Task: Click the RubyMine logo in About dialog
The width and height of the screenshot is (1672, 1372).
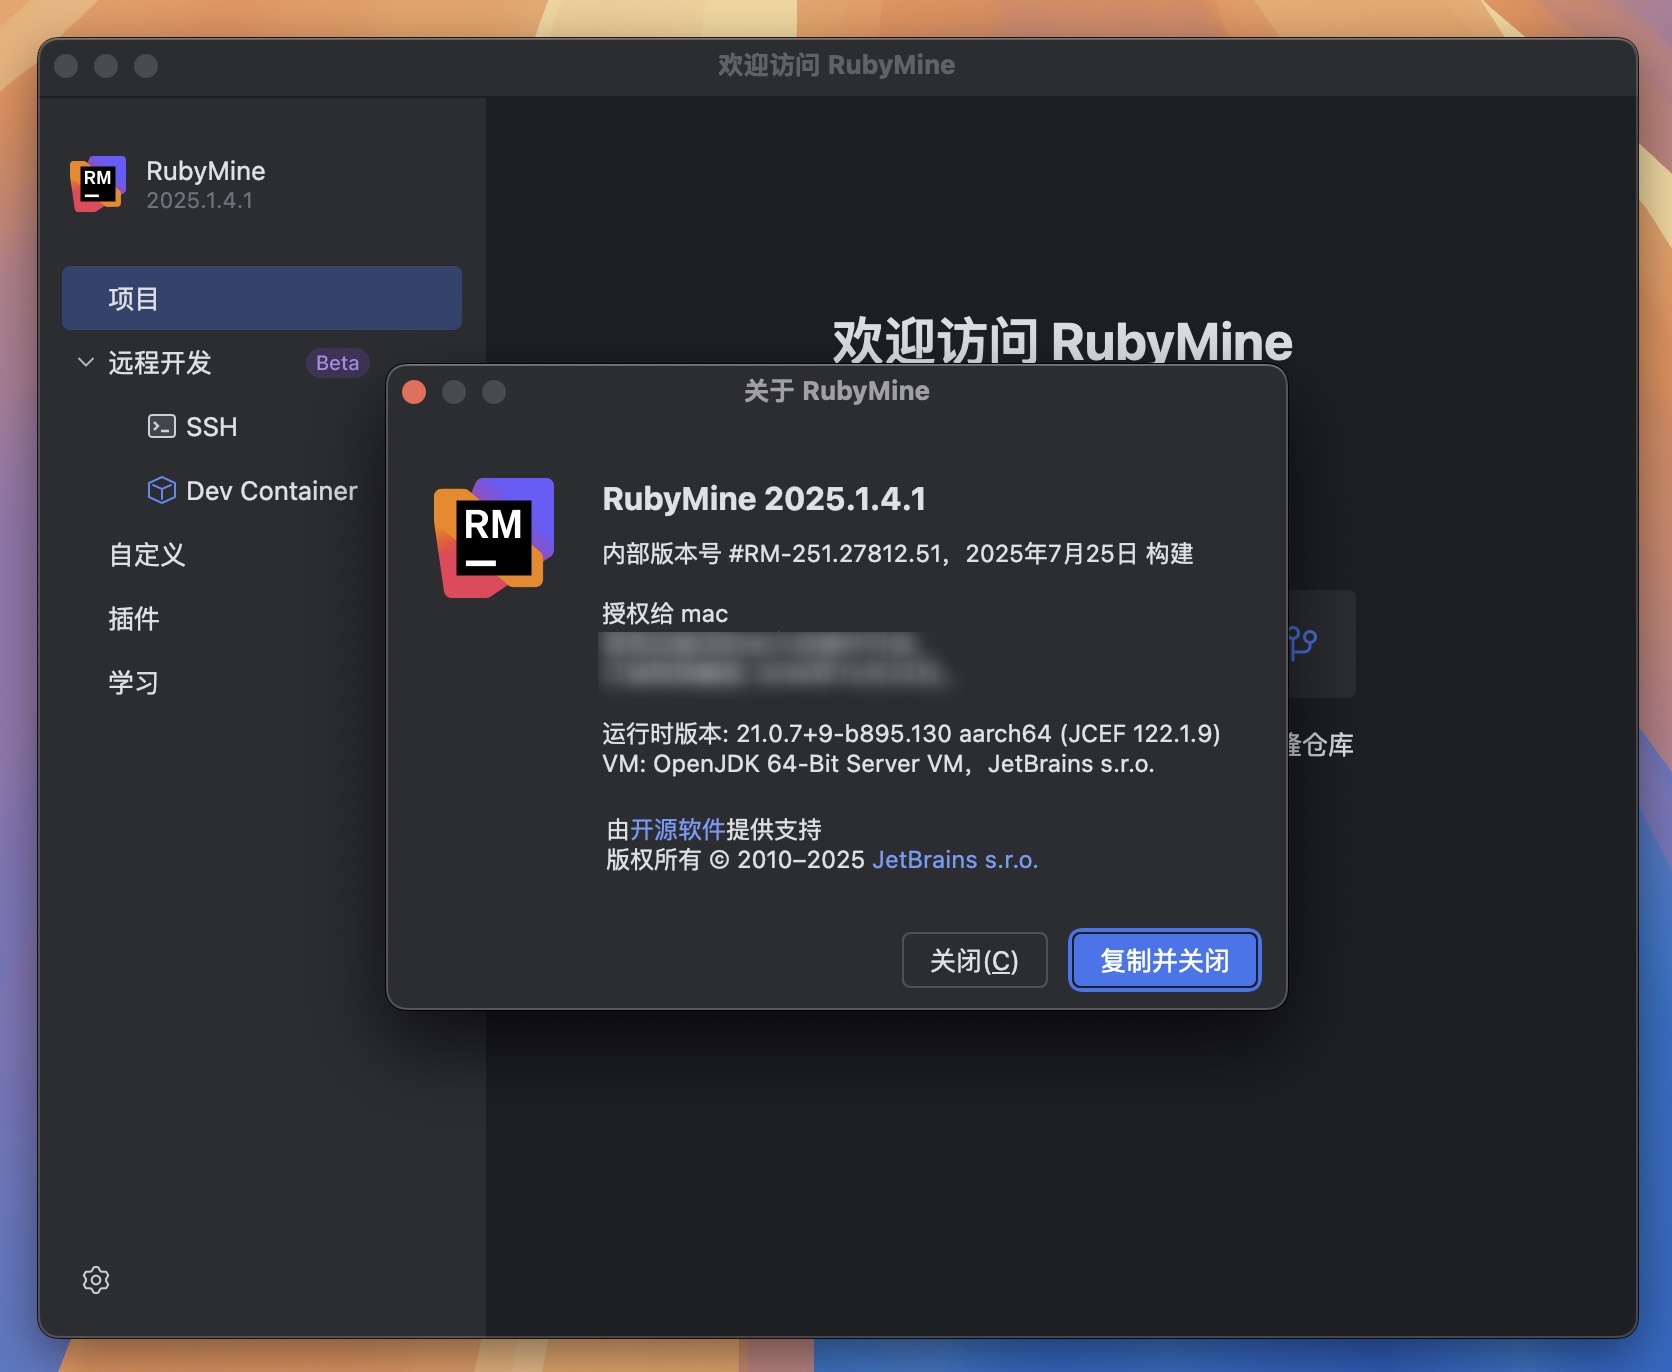Action: pyautogui.click(x=493, y=537)
